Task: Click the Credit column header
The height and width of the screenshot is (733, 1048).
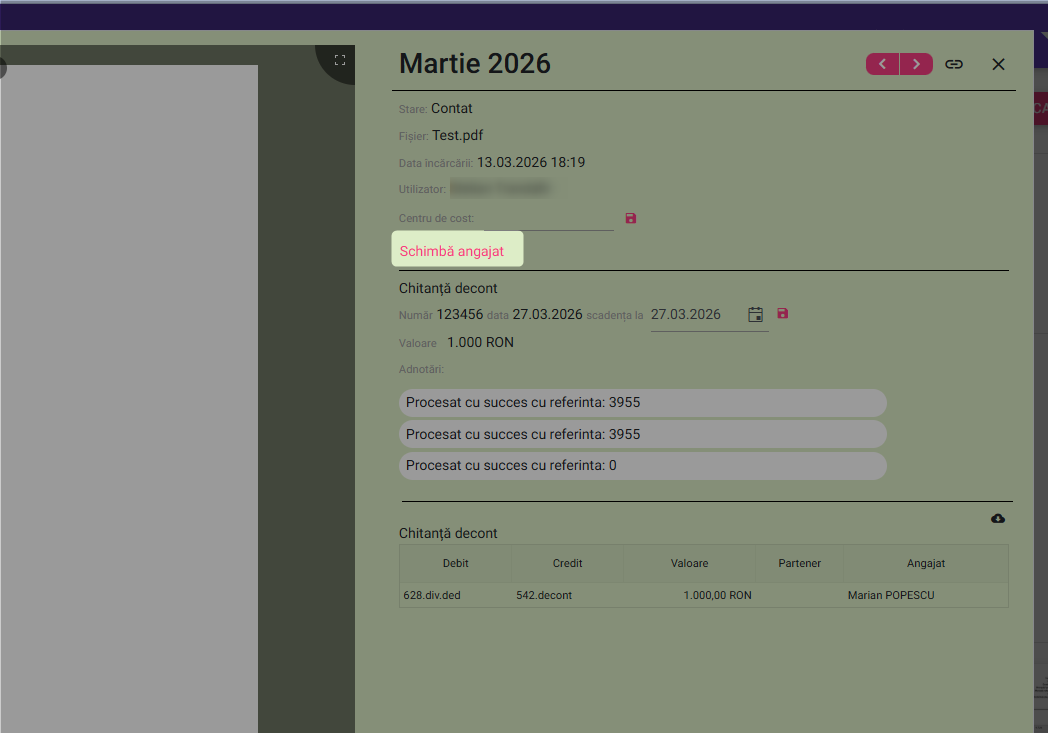Action: click(x=567, y=563)
